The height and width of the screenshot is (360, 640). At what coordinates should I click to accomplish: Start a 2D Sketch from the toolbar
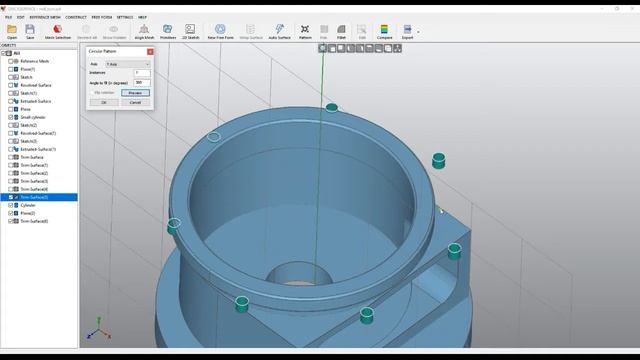(x=190, y=31)
